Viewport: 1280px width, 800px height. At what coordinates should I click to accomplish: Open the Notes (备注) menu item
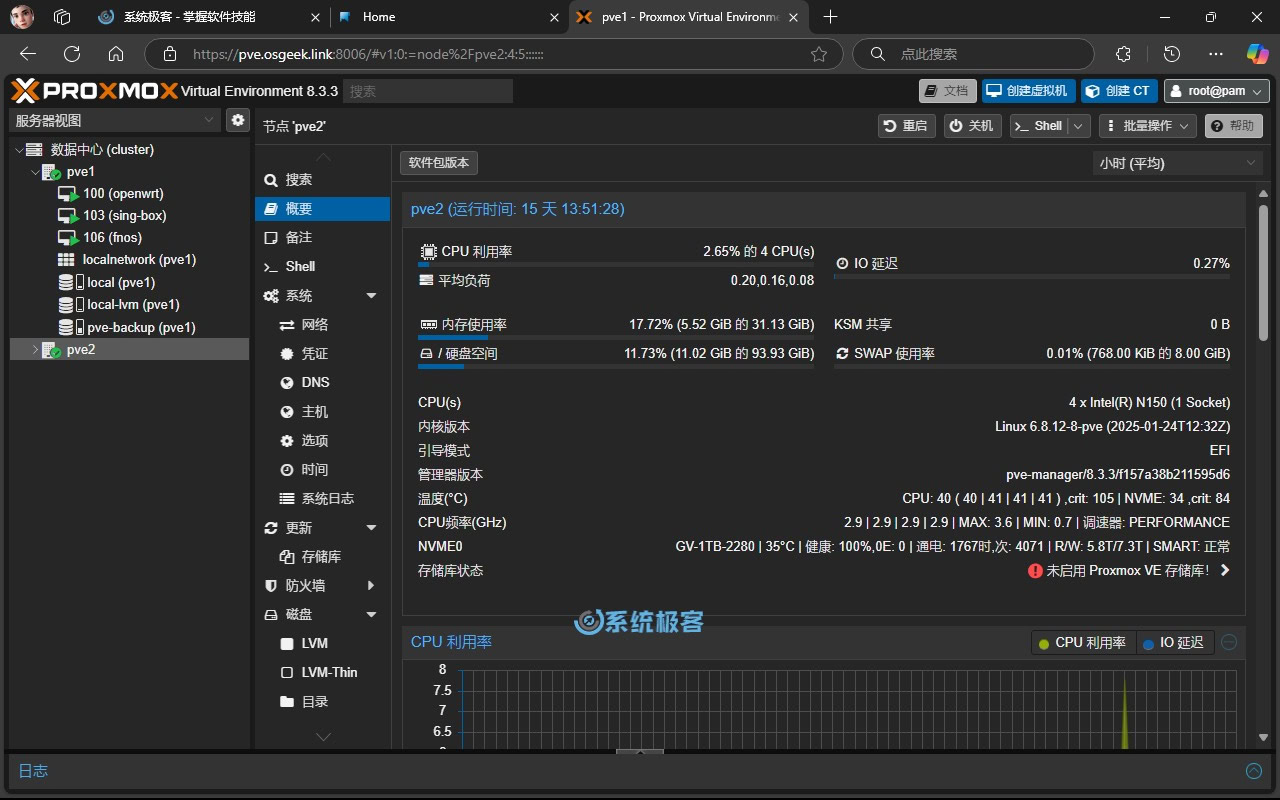(322, 238)
